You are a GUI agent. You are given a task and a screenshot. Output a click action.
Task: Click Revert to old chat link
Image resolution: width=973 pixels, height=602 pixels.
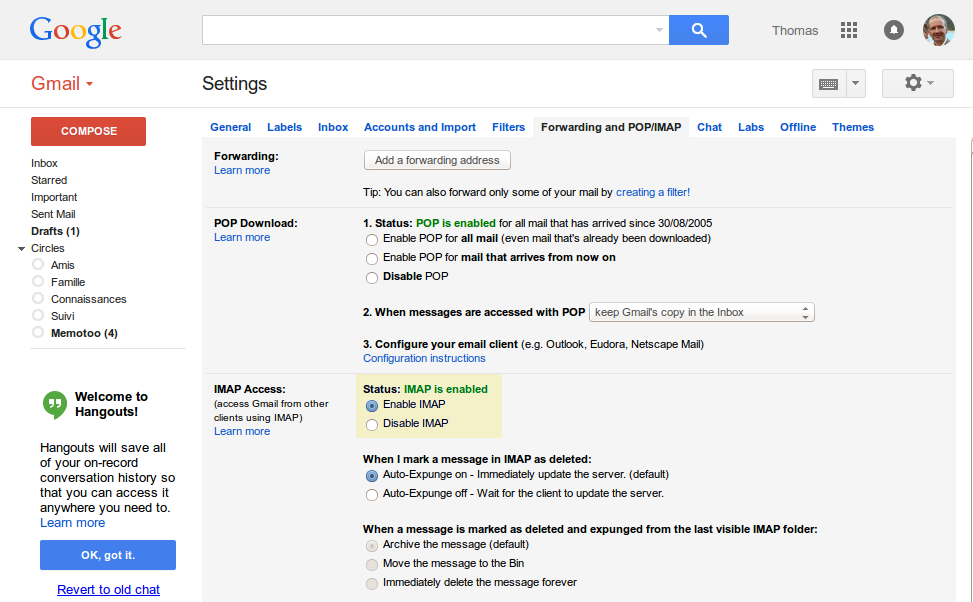(108, 590)
